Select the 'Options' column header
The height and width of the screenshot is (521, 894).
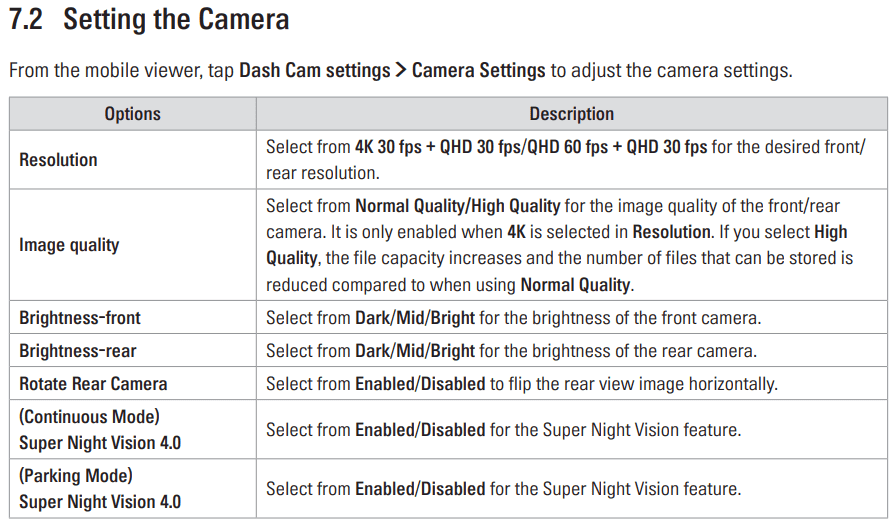132,114
